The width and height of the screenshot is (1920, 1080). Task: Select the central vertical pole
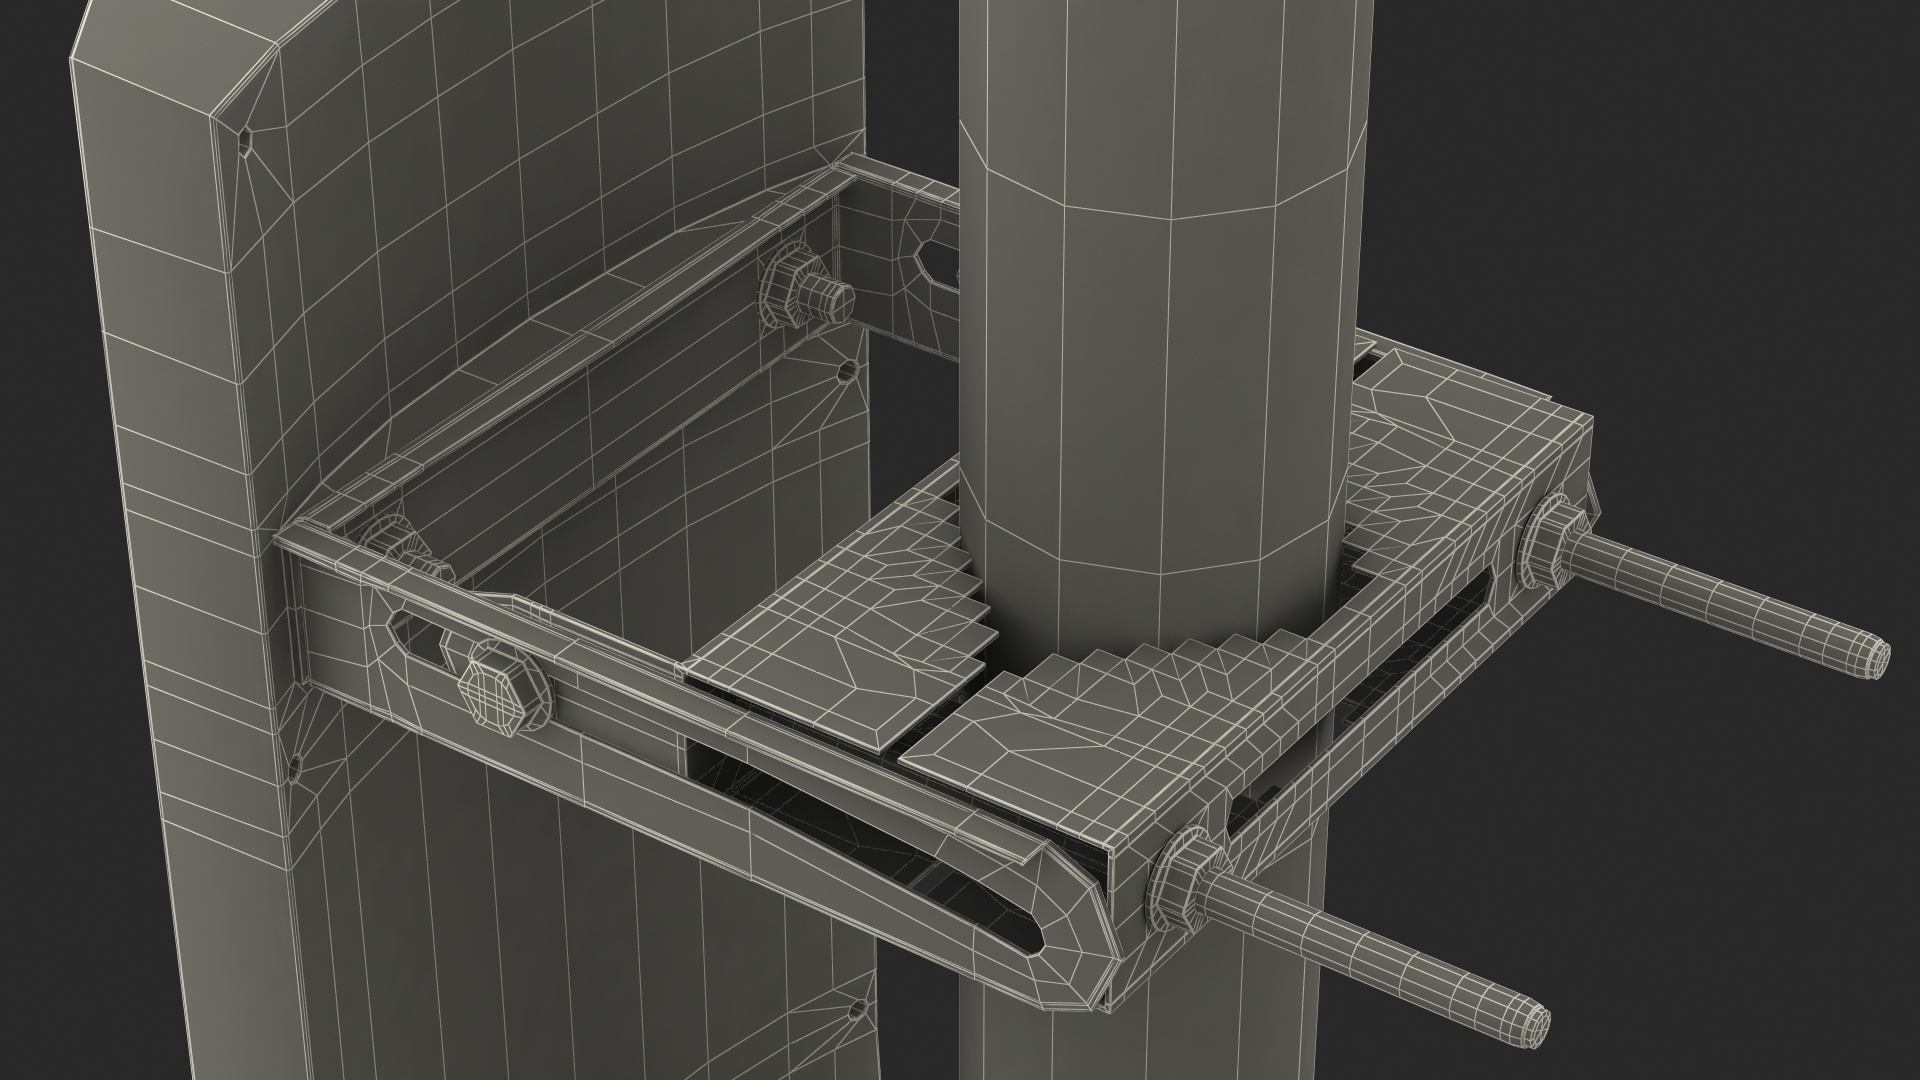click(1160, 400)
